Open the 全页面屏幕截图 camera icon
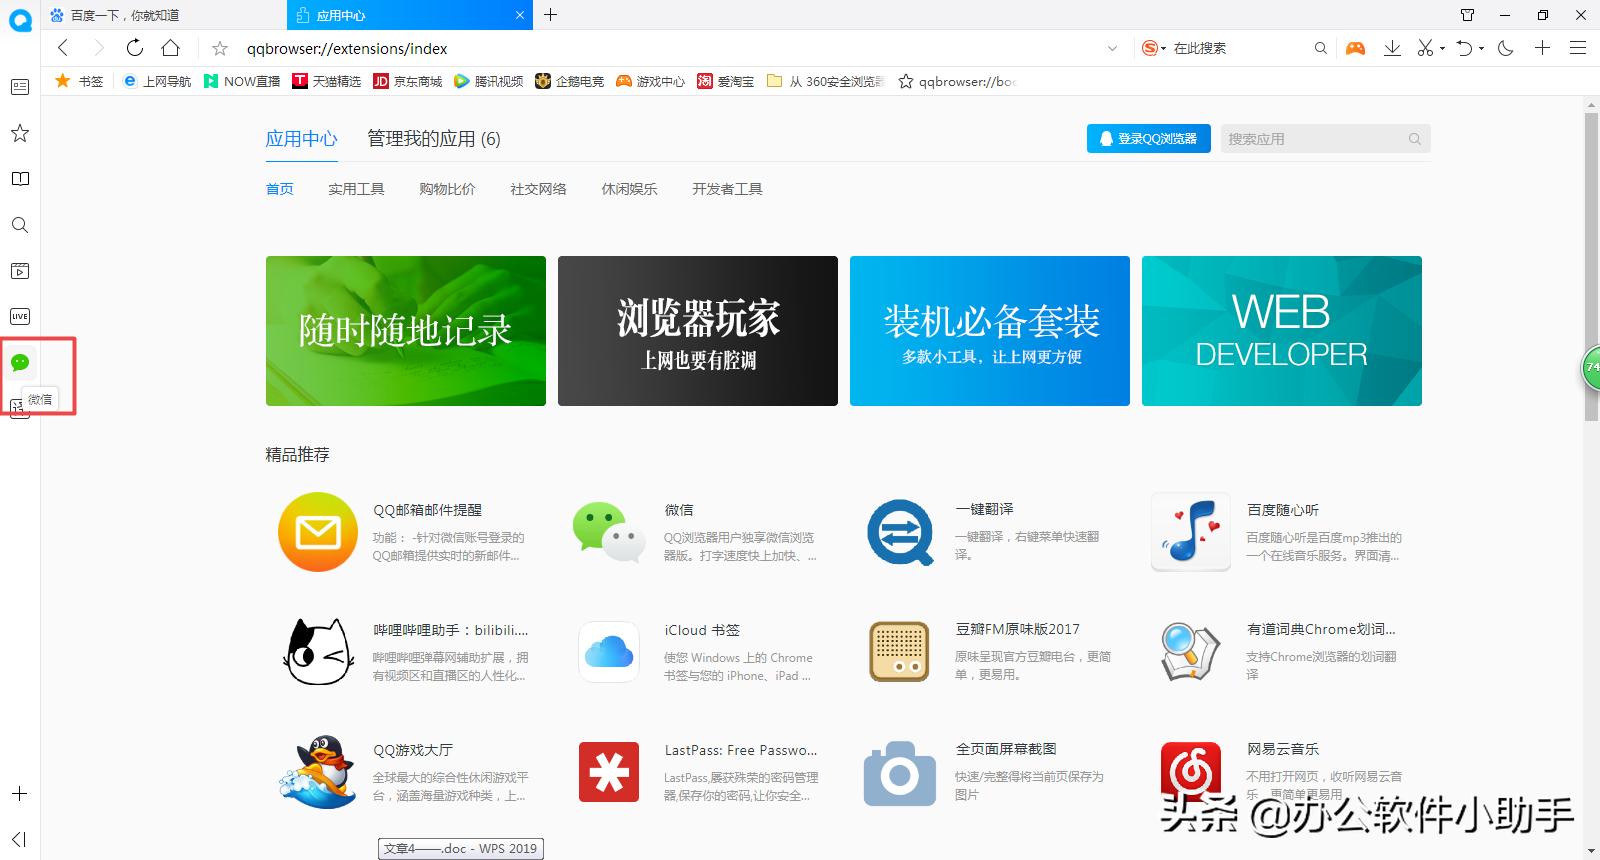Screen dimensions: 1600x860 coord(900,772)
